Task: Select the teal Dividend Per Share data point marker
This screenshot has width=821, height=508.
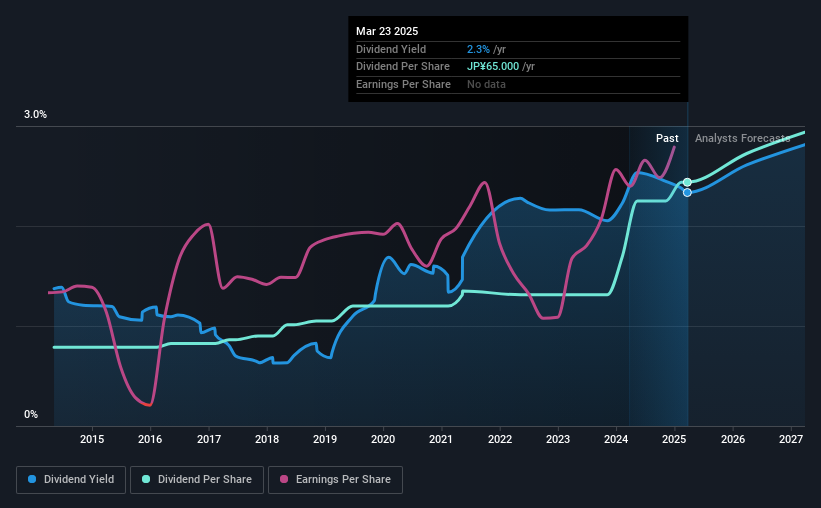Action: 687,182
